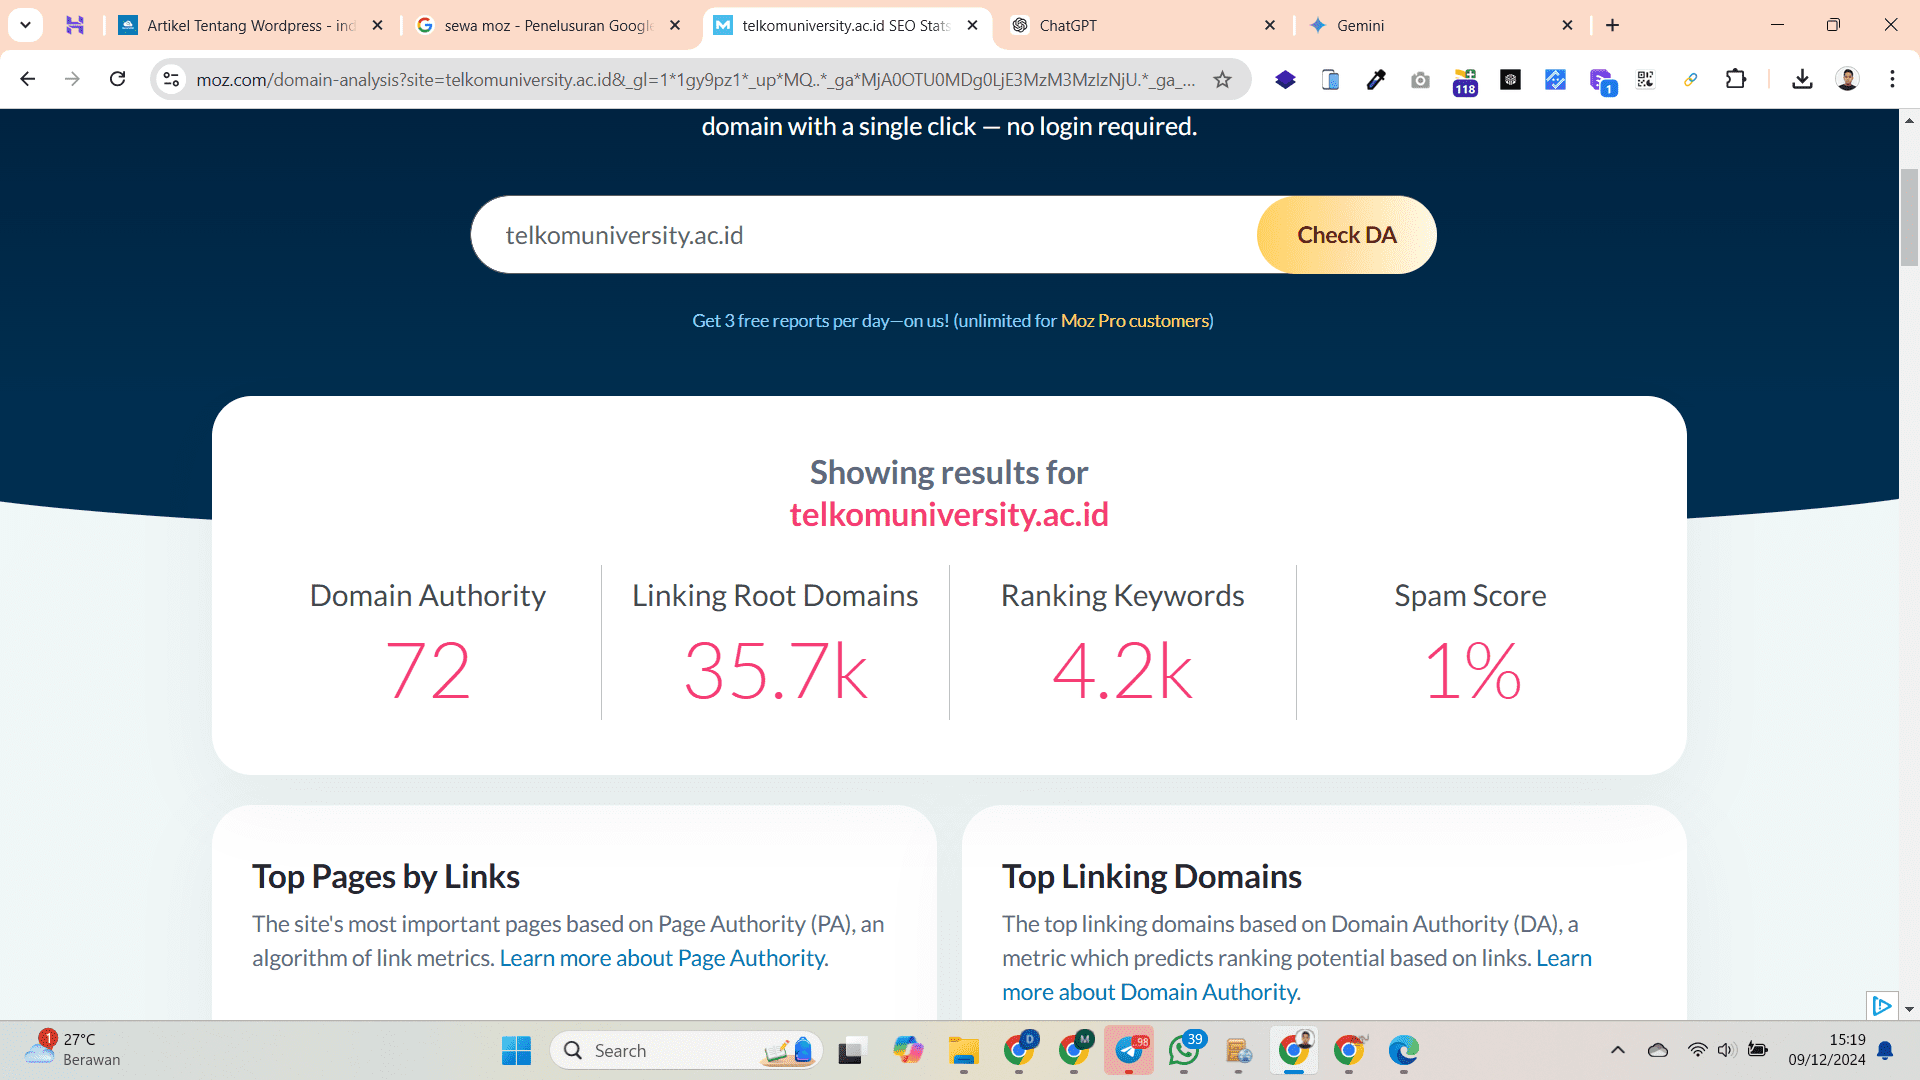Open the extension showing badge 118
The height and width of the screenshot is (1080, 1920).
tap(1465, 81)
